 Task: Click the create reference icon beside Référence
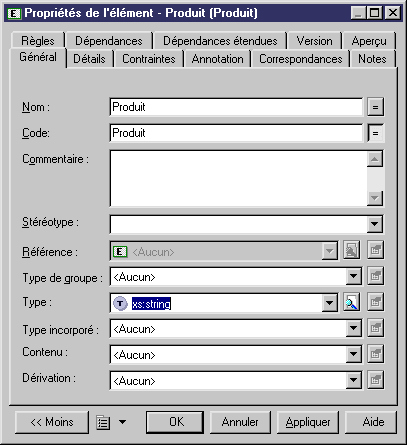point(351,250)
